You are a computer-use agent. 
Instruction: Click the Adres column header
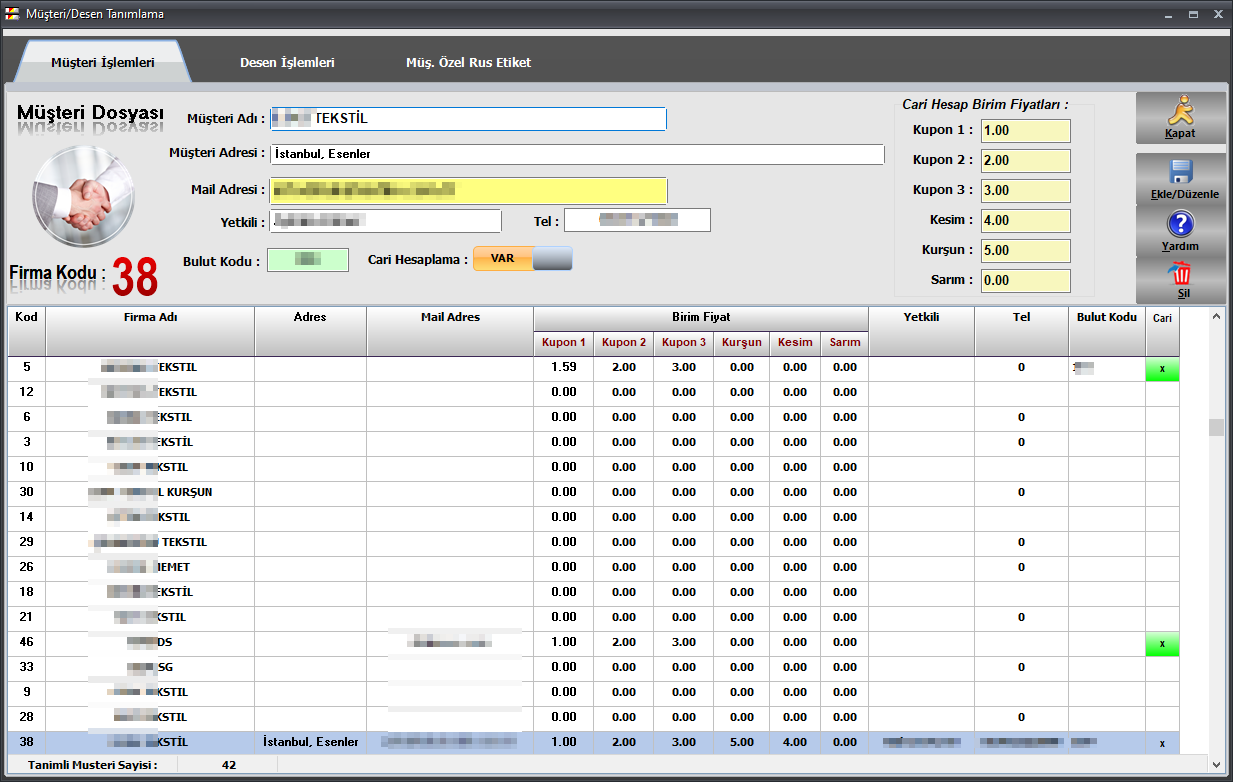pos(310,331)
